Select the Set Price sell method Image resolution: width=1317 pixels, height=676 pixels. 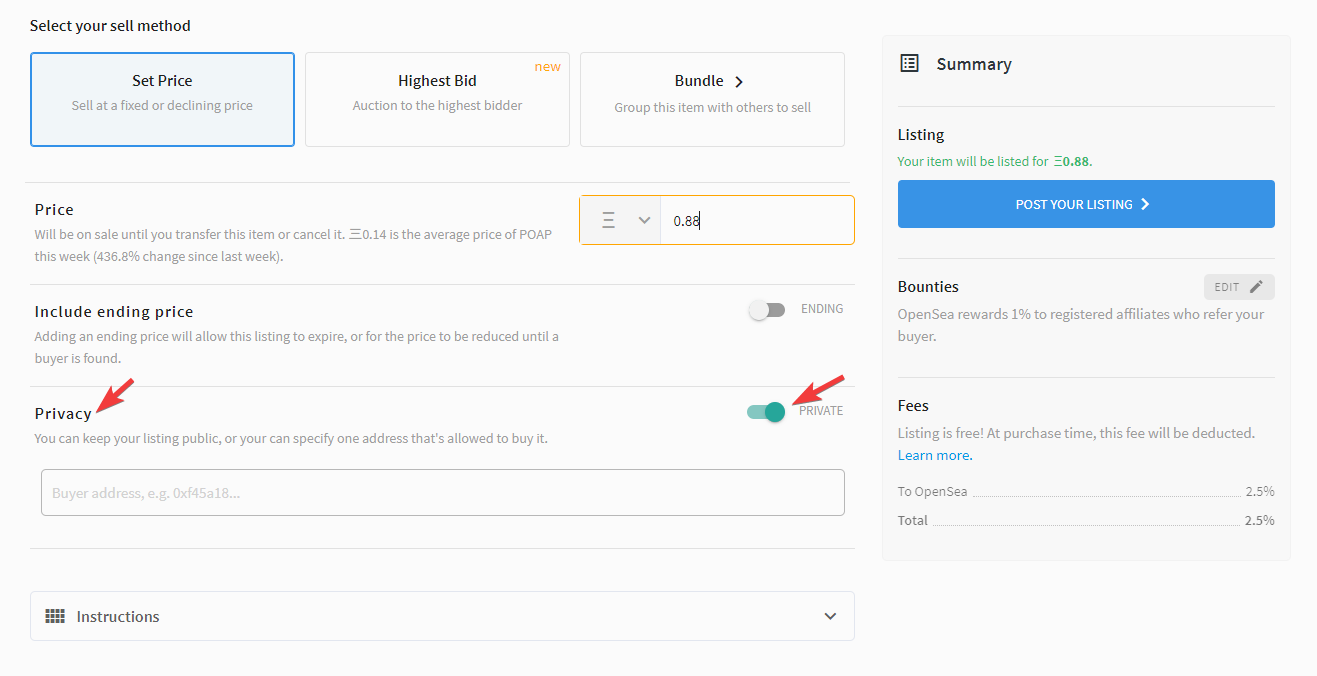(162, 99)
